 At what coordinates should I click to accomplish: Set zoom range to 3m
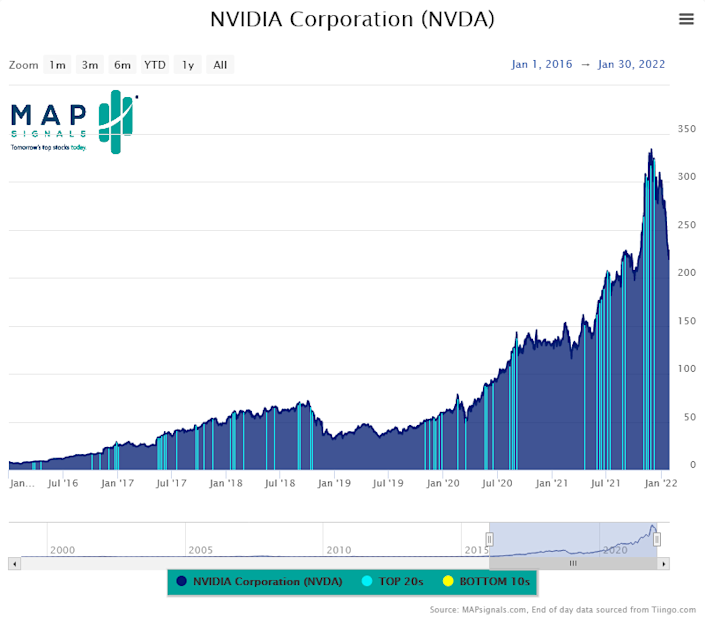point(90,65)
